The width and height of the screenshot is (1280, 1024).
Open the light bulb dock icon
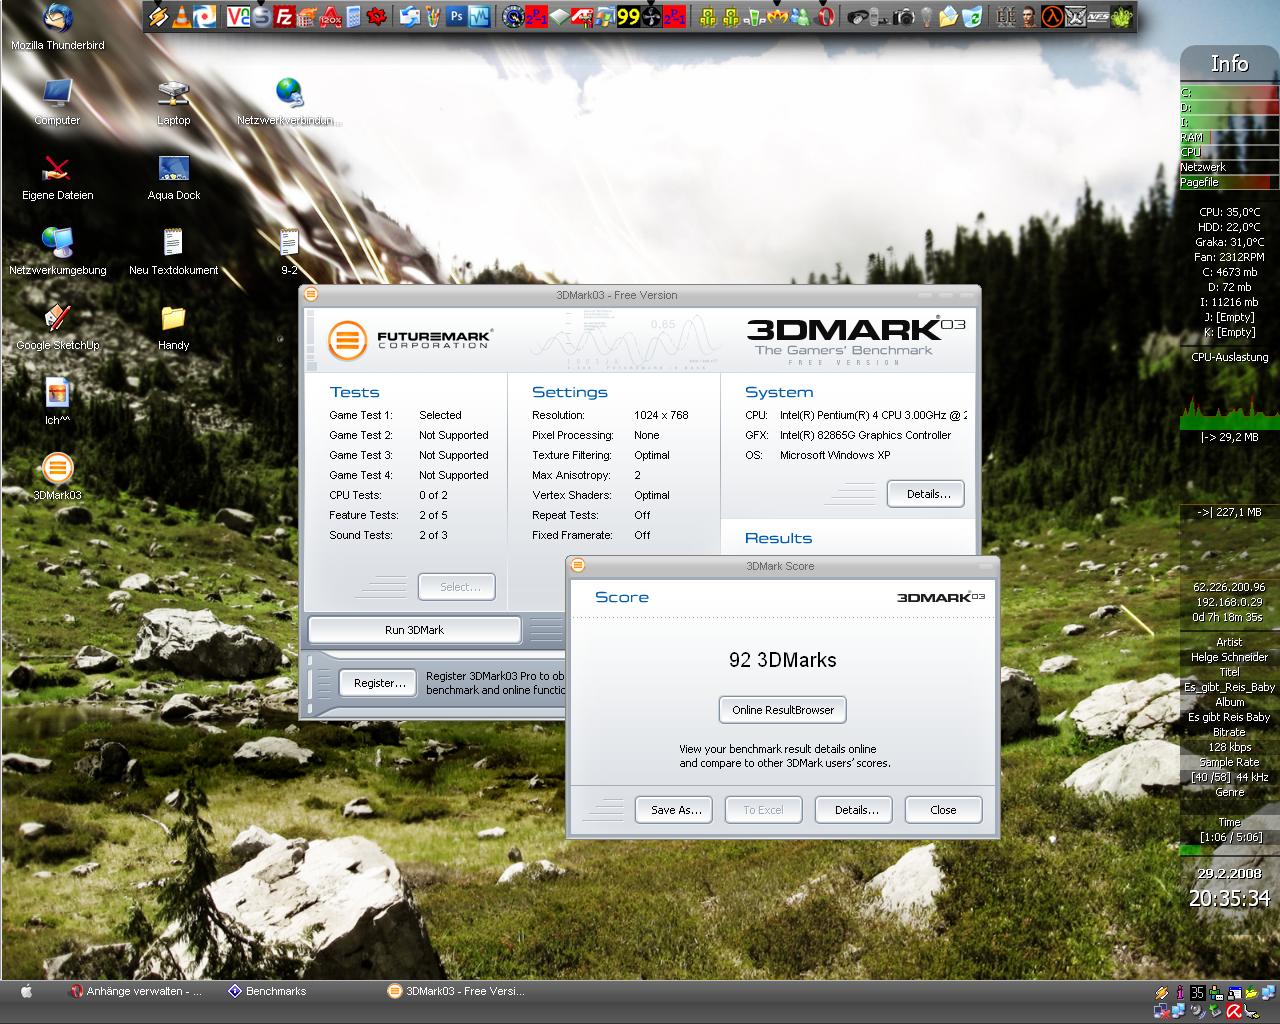click(x=926, y=16)
